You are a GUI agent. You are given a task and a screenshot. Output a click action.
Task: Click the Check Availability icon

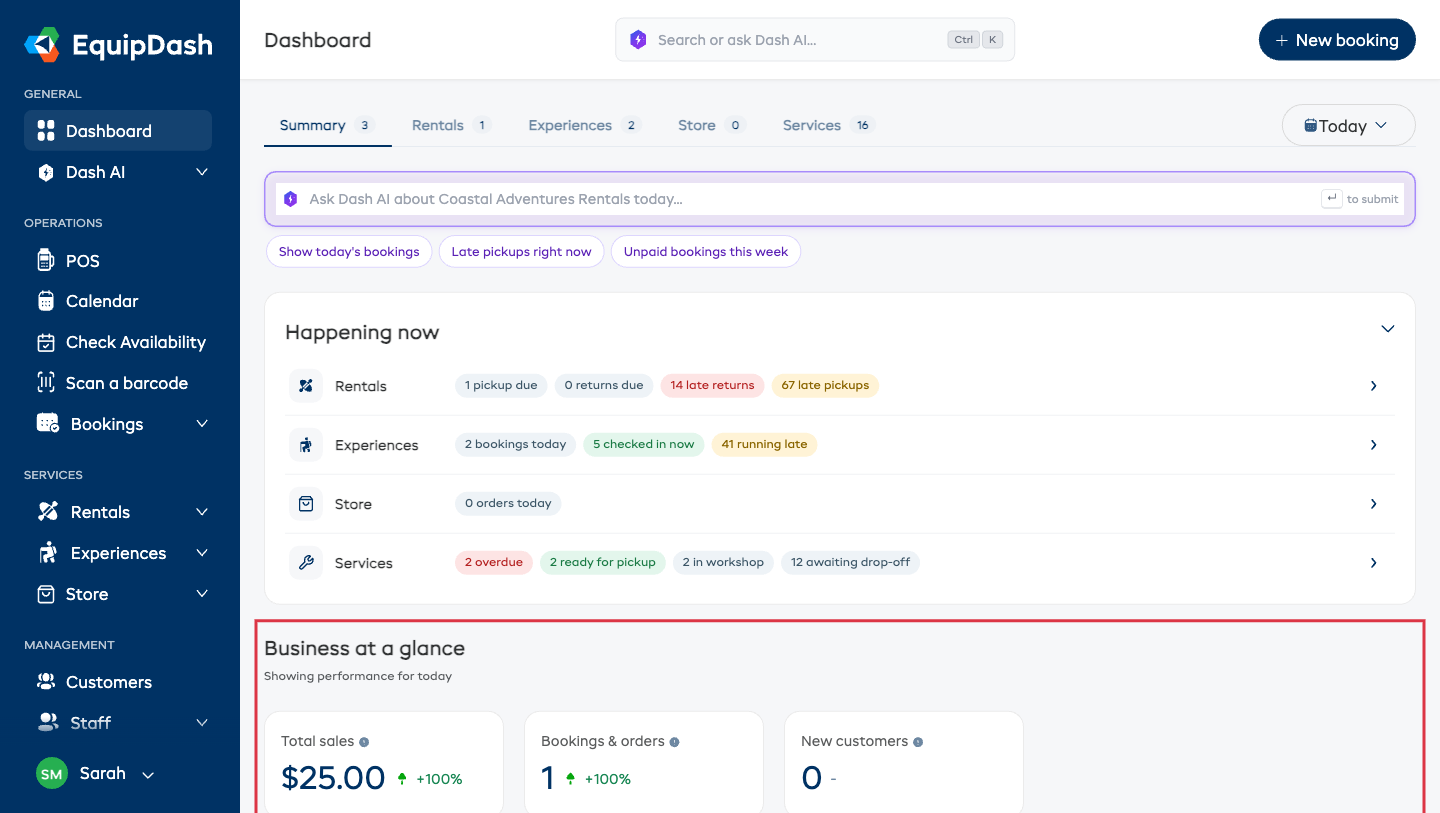click(x=45, y=342)
